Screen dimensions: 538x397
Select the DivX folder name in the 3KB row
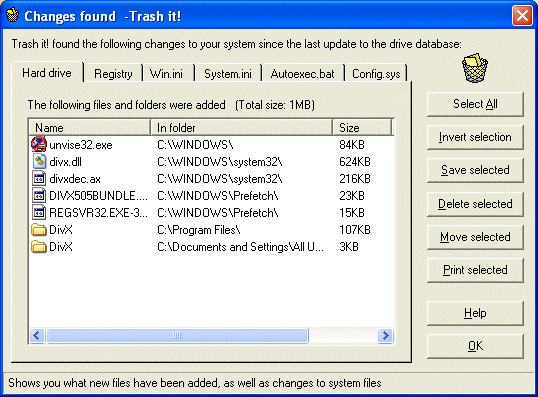pyautogui.click(x=61, y=247)
